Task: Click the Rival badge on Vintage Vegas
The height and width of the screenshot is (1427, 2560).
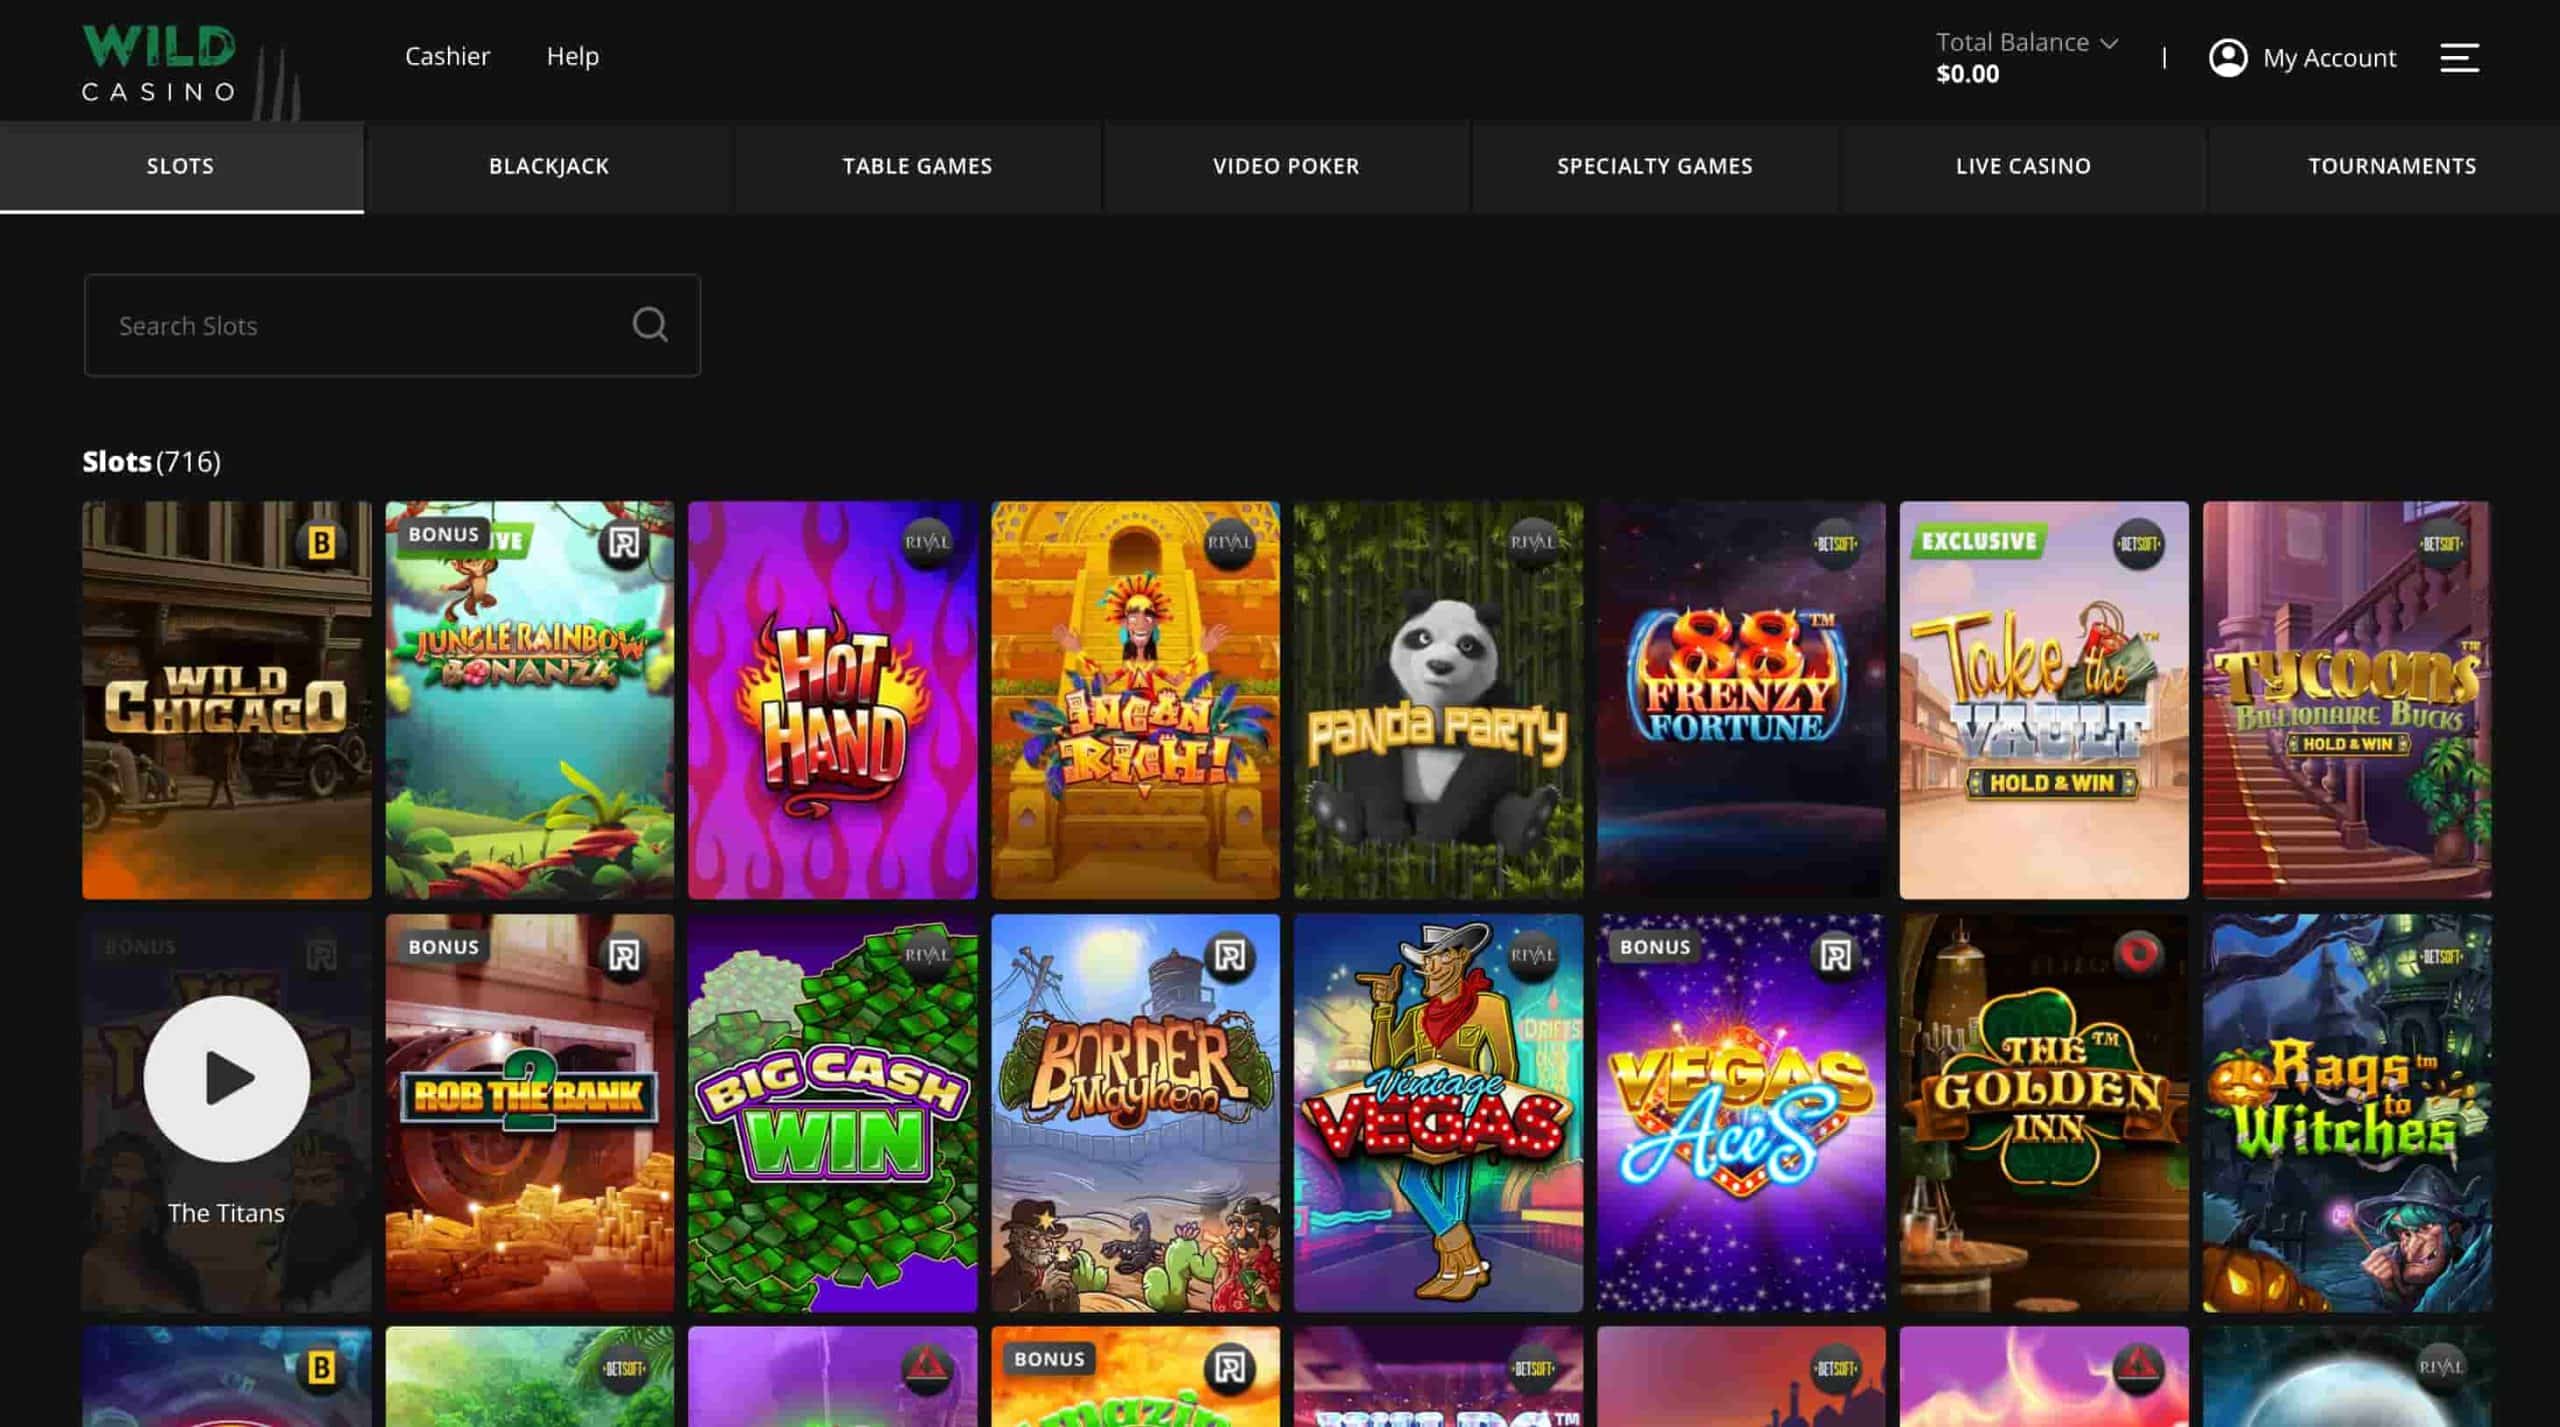Action: 1532,956
